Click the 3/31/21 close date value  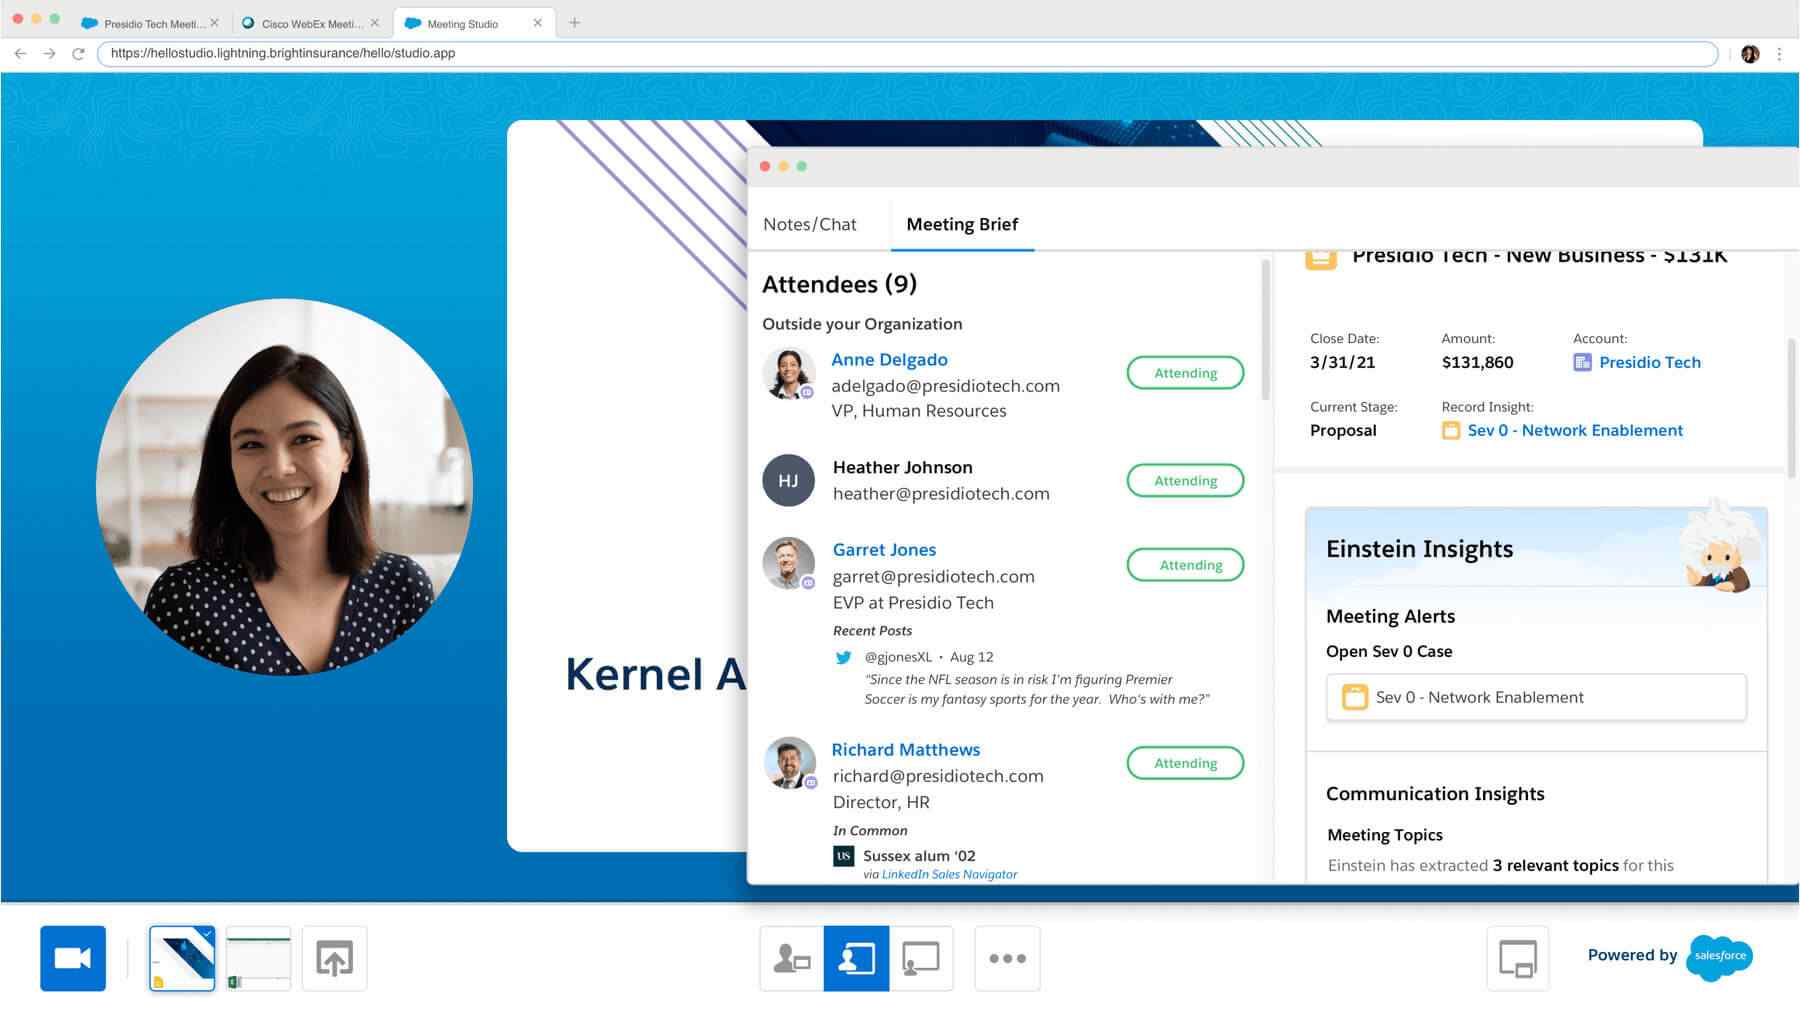(x=1342, y=362)
